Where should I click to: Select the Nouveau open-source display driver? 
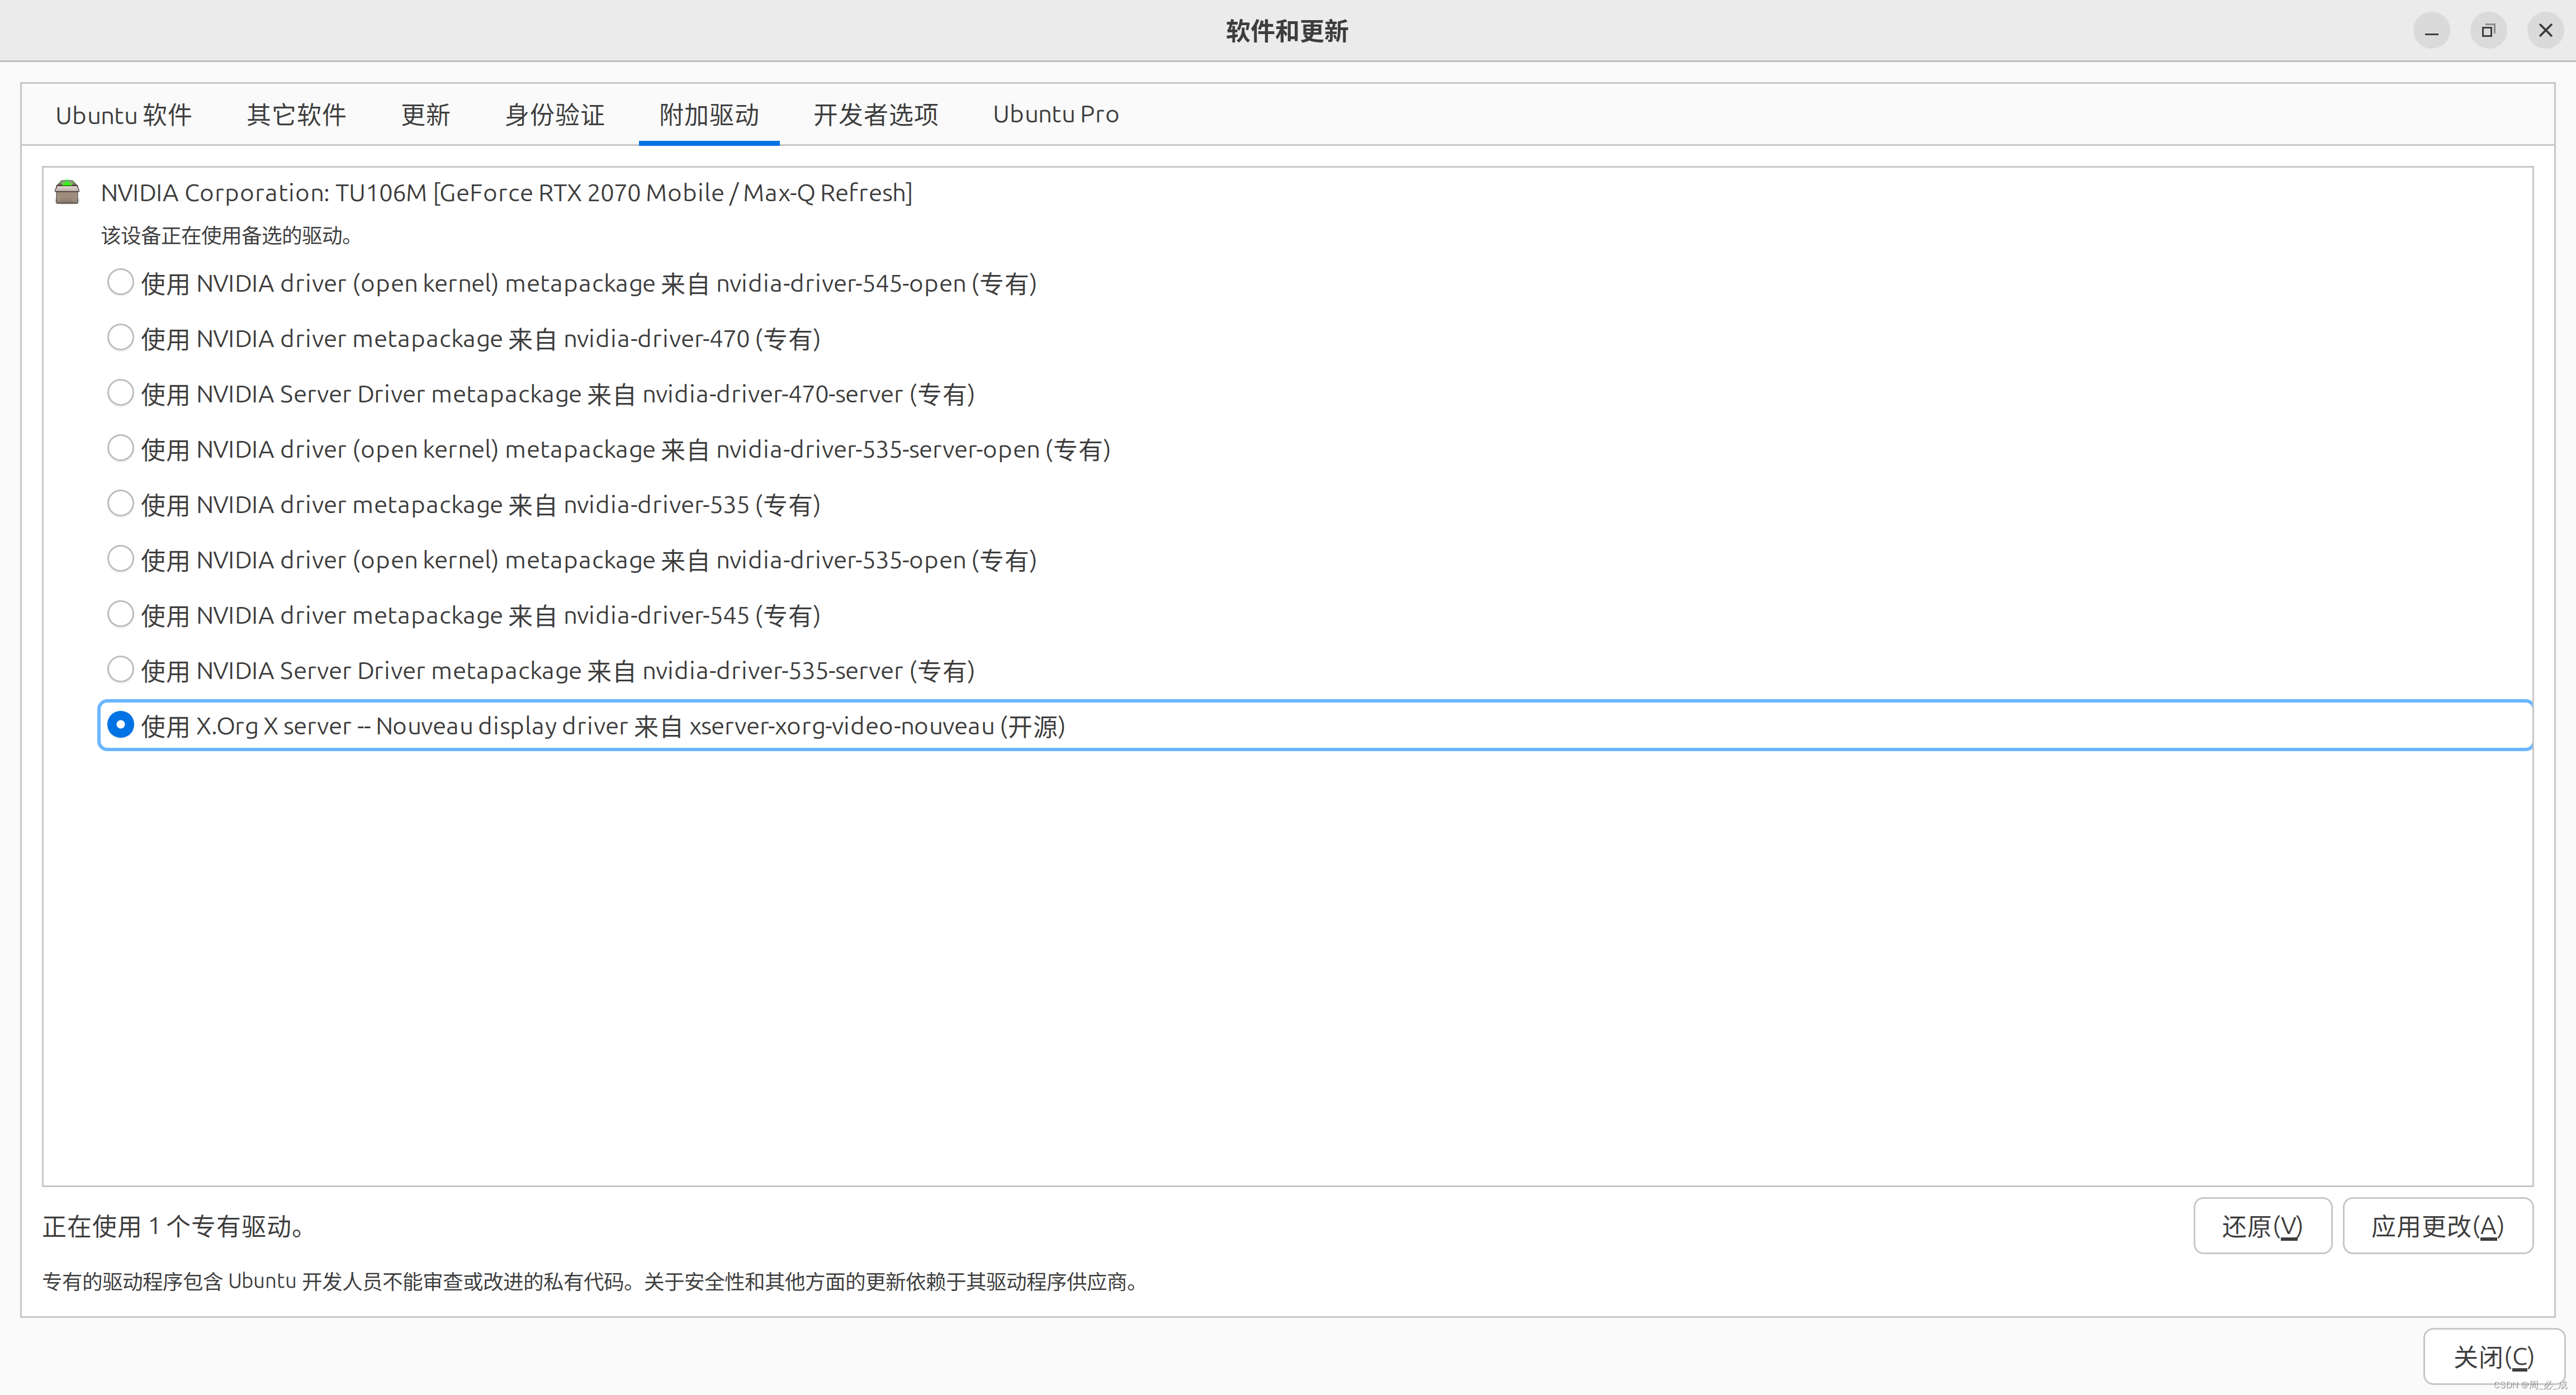120,725
